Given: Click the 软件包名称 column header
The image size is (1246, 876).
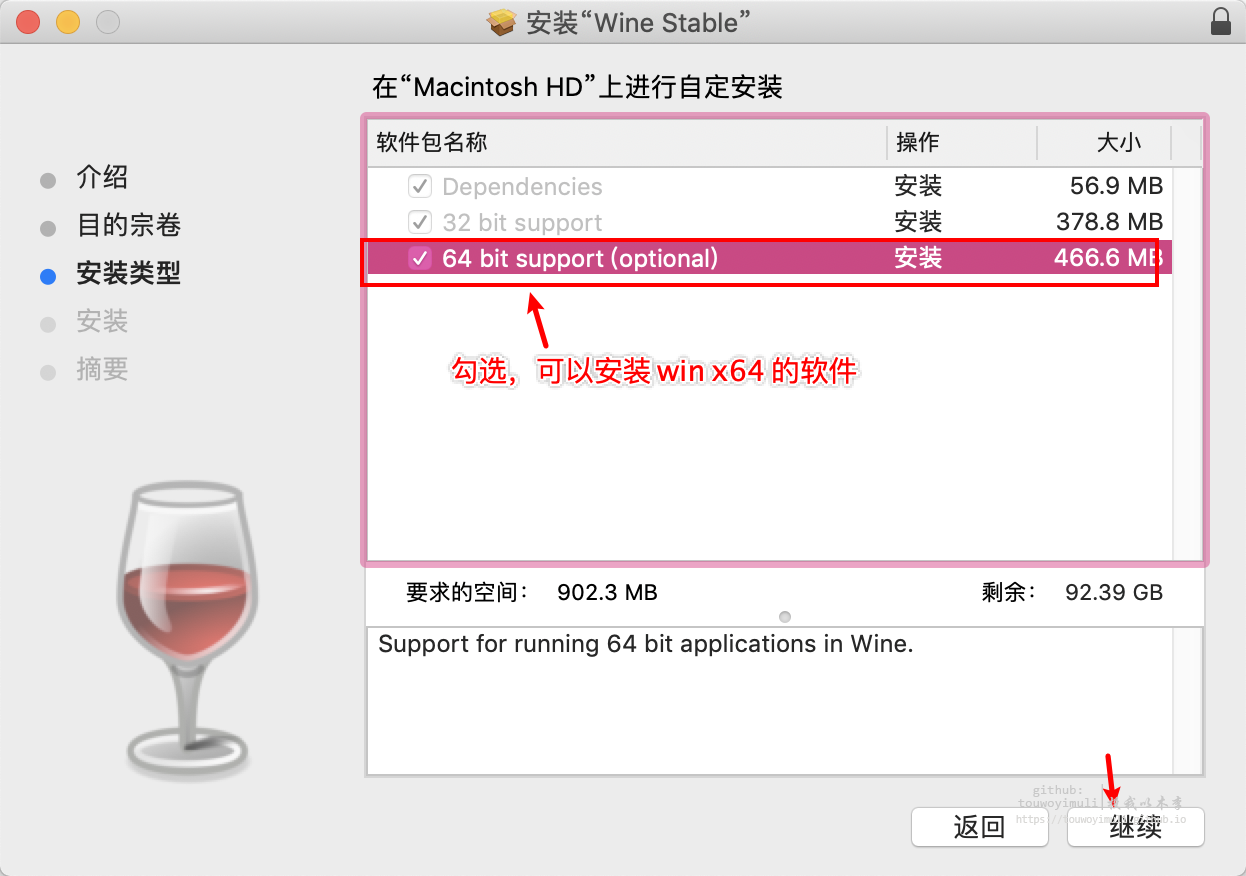Looking at the screenshot, I should [x=626, y=142].
